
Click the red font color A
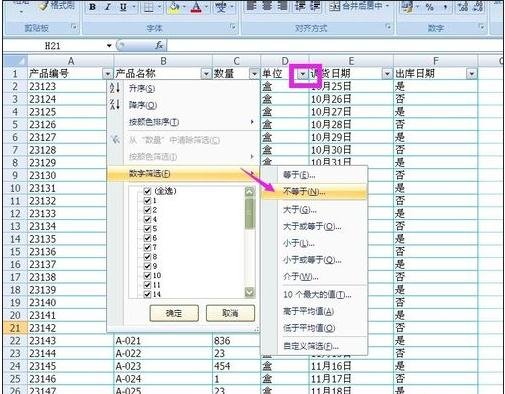[197, 7]
